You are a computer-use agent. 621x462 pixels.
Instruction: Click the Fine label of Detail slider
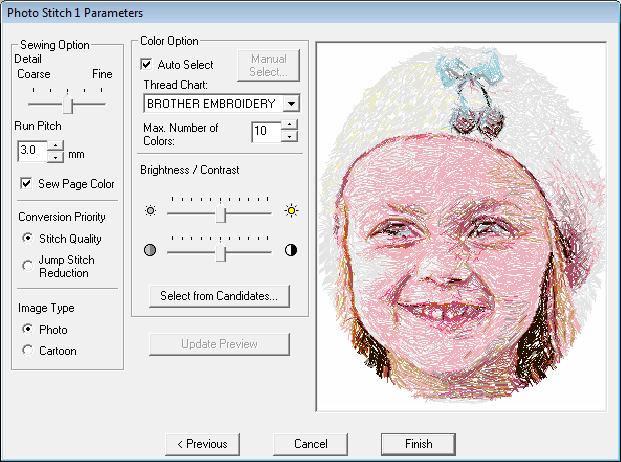[102, 74]
